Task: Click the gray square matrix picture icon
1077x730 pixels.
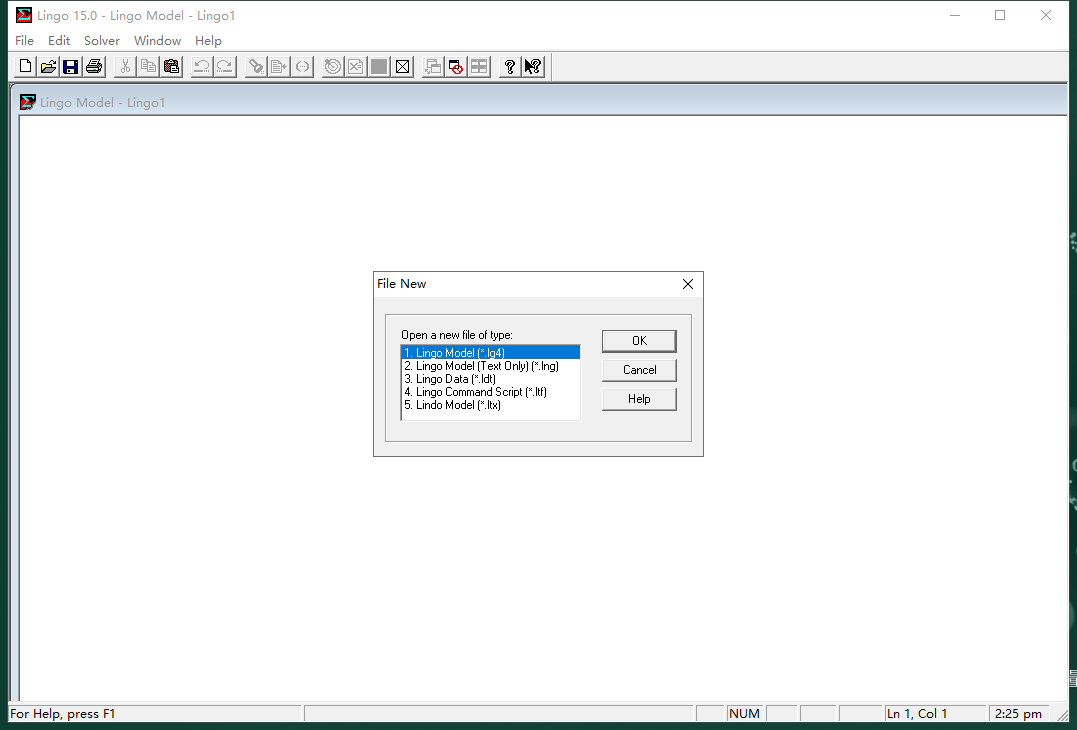Action: tap(379, 67)
